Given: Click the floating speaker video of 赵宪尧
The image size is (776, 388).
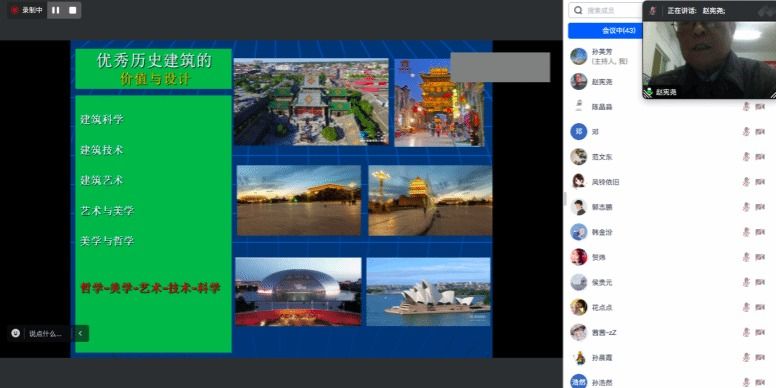Looking at the screenshot, I should pyautogui.click(x=709, y=58).
